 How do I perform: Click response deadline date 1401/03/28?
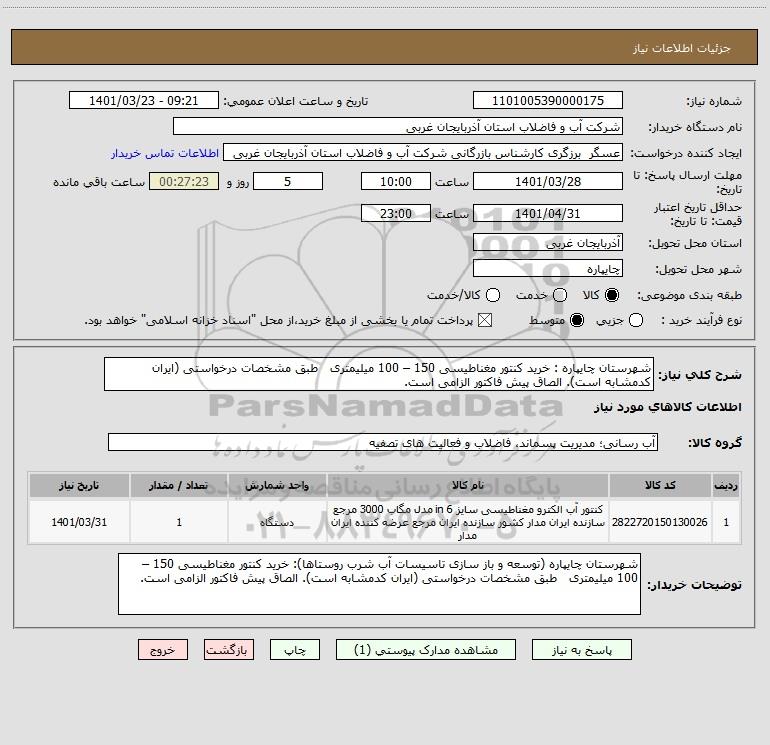click(x=548, y=181)
